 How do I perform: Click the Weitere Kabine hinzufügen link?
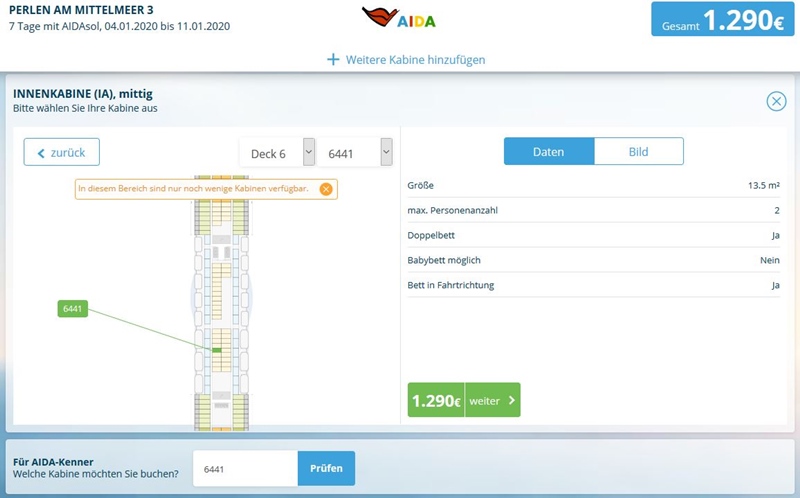415,60
